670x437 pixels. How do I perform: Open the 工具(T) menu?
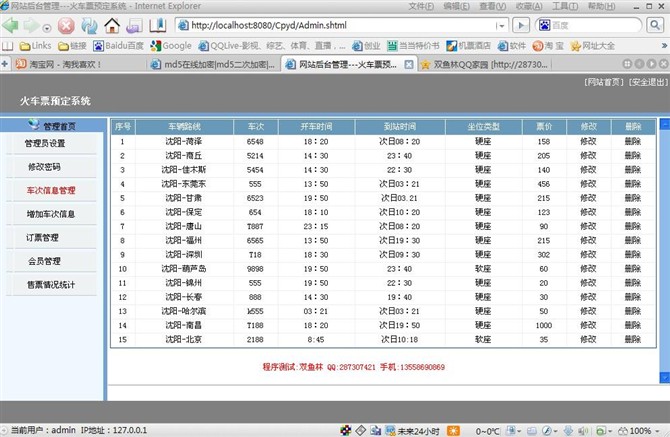tap(565, 6)
